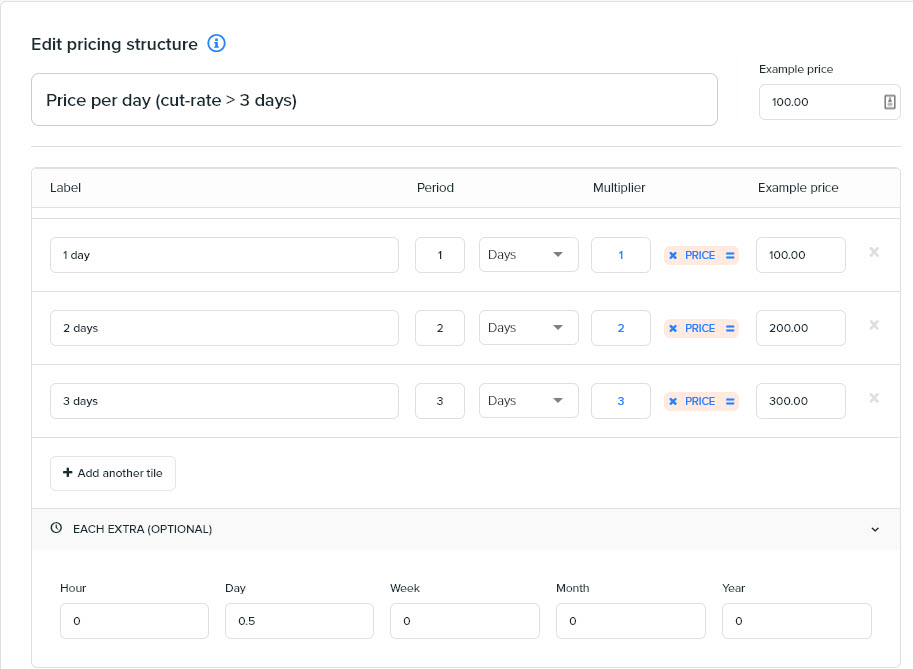Click the 200.00 example price field
913x669 pixels.
[x=801, y=328]
